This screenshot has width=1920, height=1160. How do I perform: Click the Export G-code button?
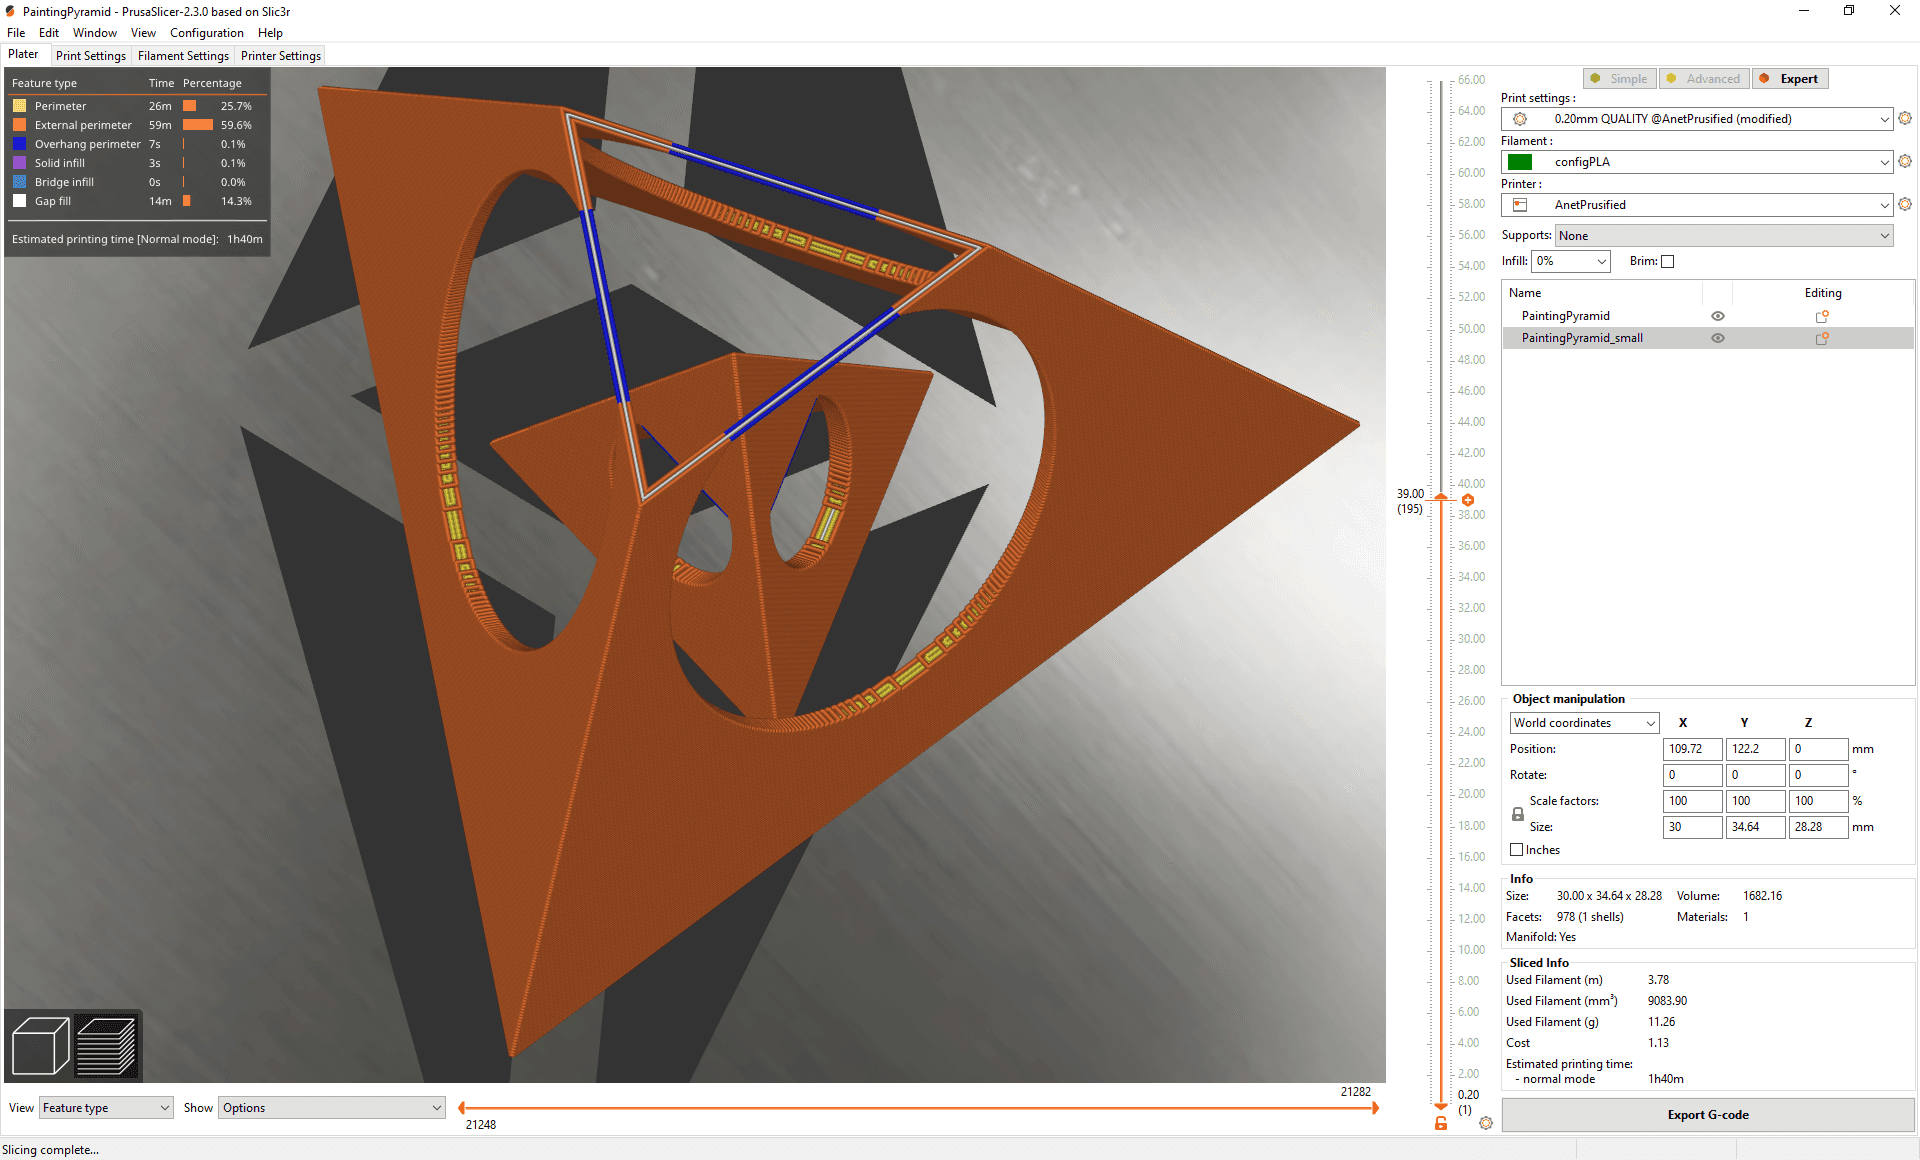coord(1708,1115)
